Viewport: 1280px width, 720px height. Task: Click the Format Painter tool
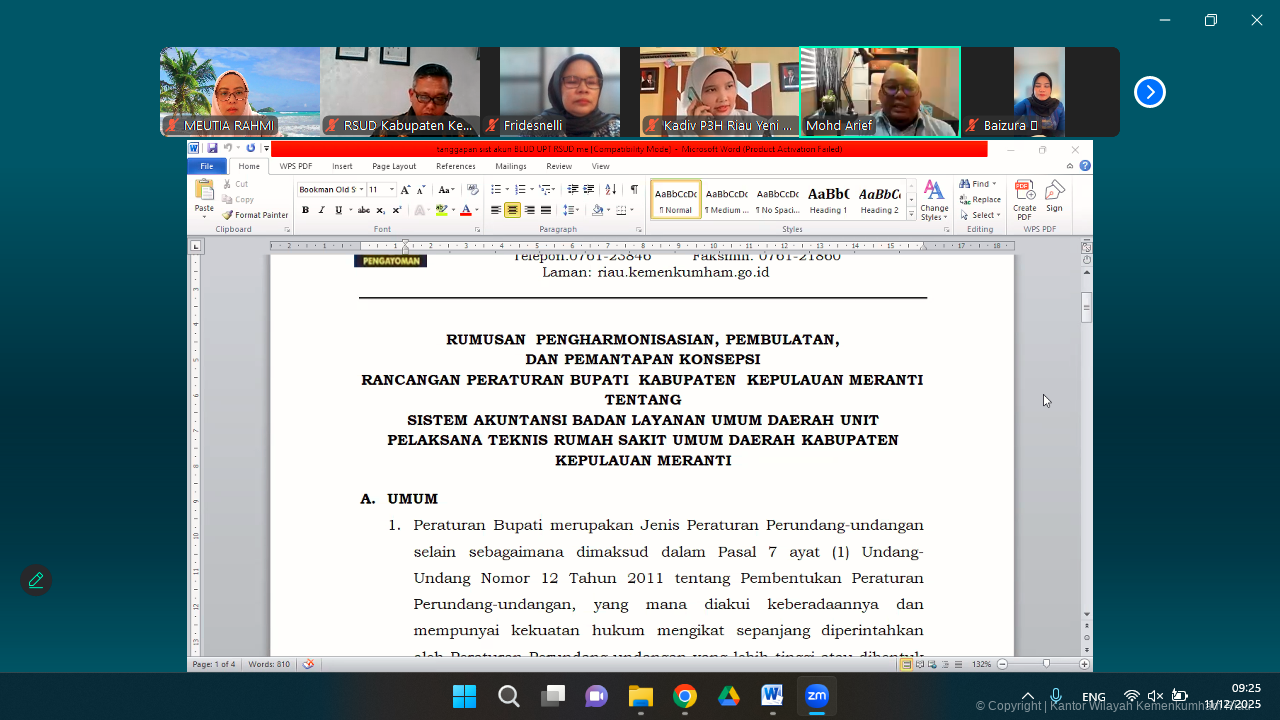coord(256,215)
